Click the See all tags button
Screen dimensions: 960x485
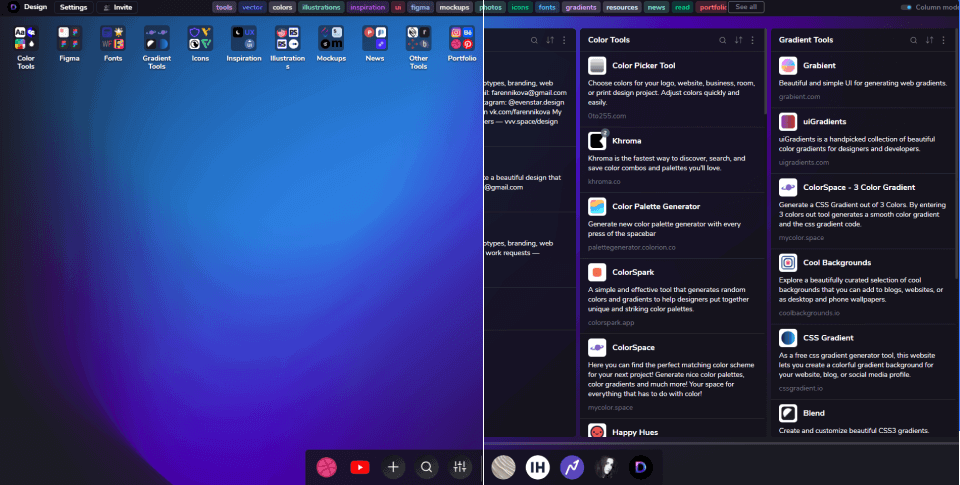pos(746,7)
